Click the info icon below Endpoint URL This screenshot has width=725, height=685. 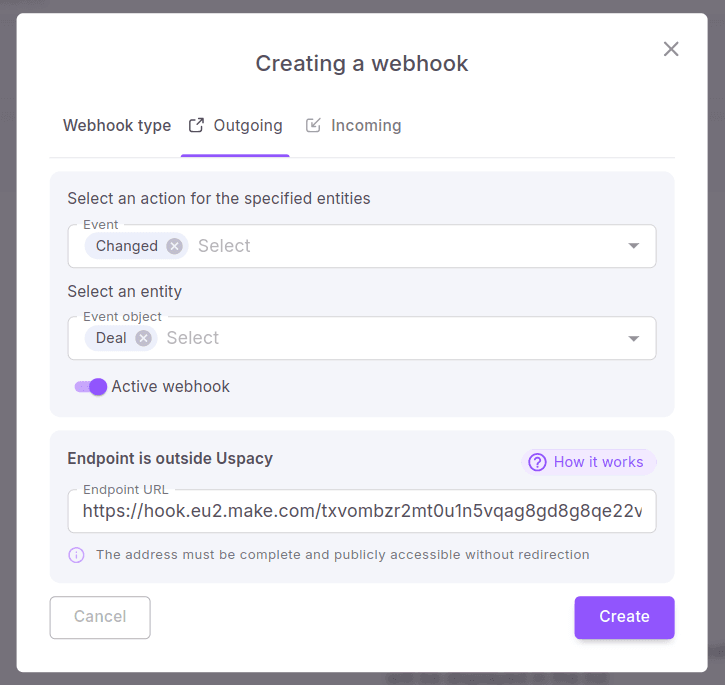click(x=76, y=555)
